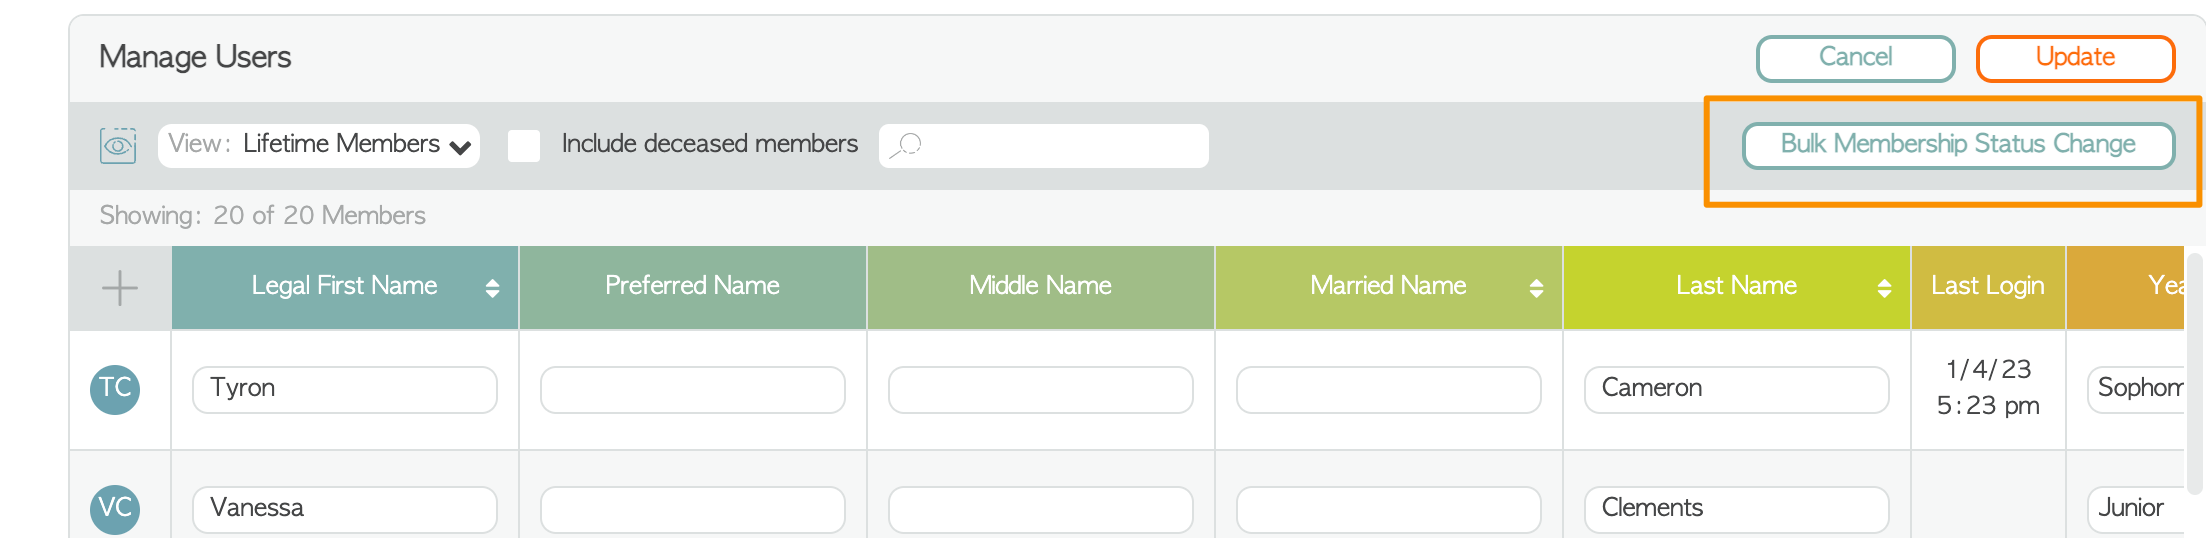This screenshot has height=538, width=2206.
Task: Click the 1/4/23 5:23 pm login cell
Action: (1988, 388)
